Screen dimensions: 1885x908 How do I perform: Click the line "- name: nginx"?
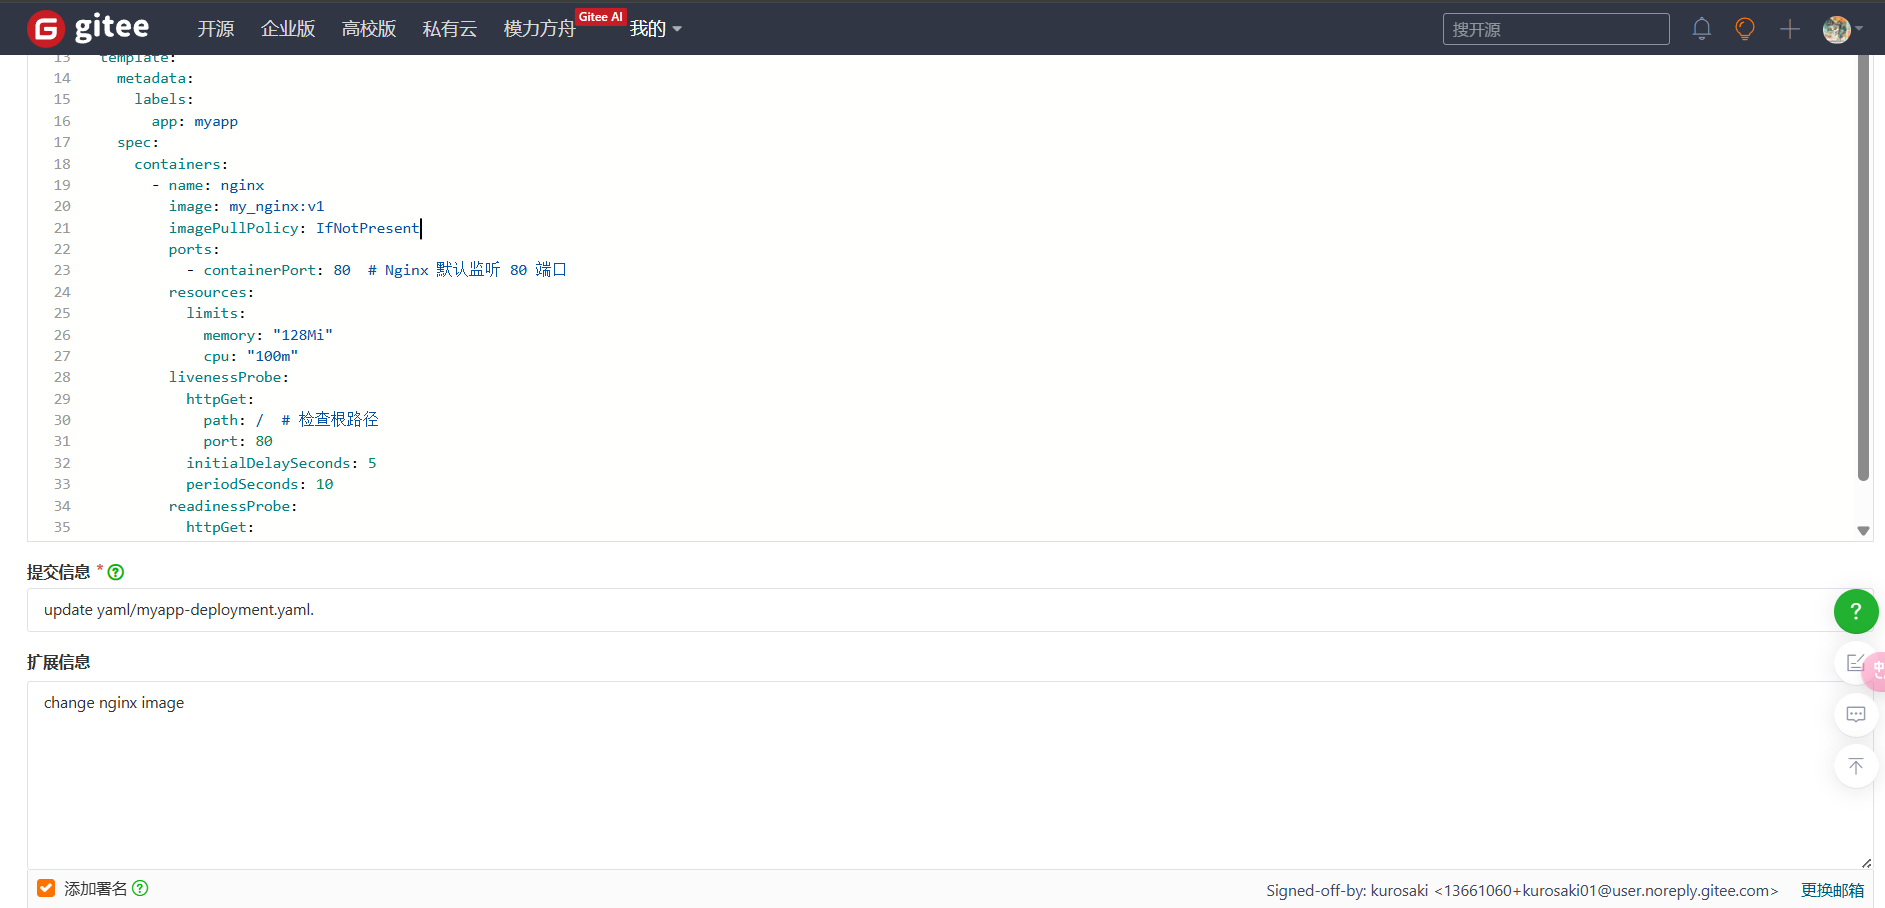[208, 185]
